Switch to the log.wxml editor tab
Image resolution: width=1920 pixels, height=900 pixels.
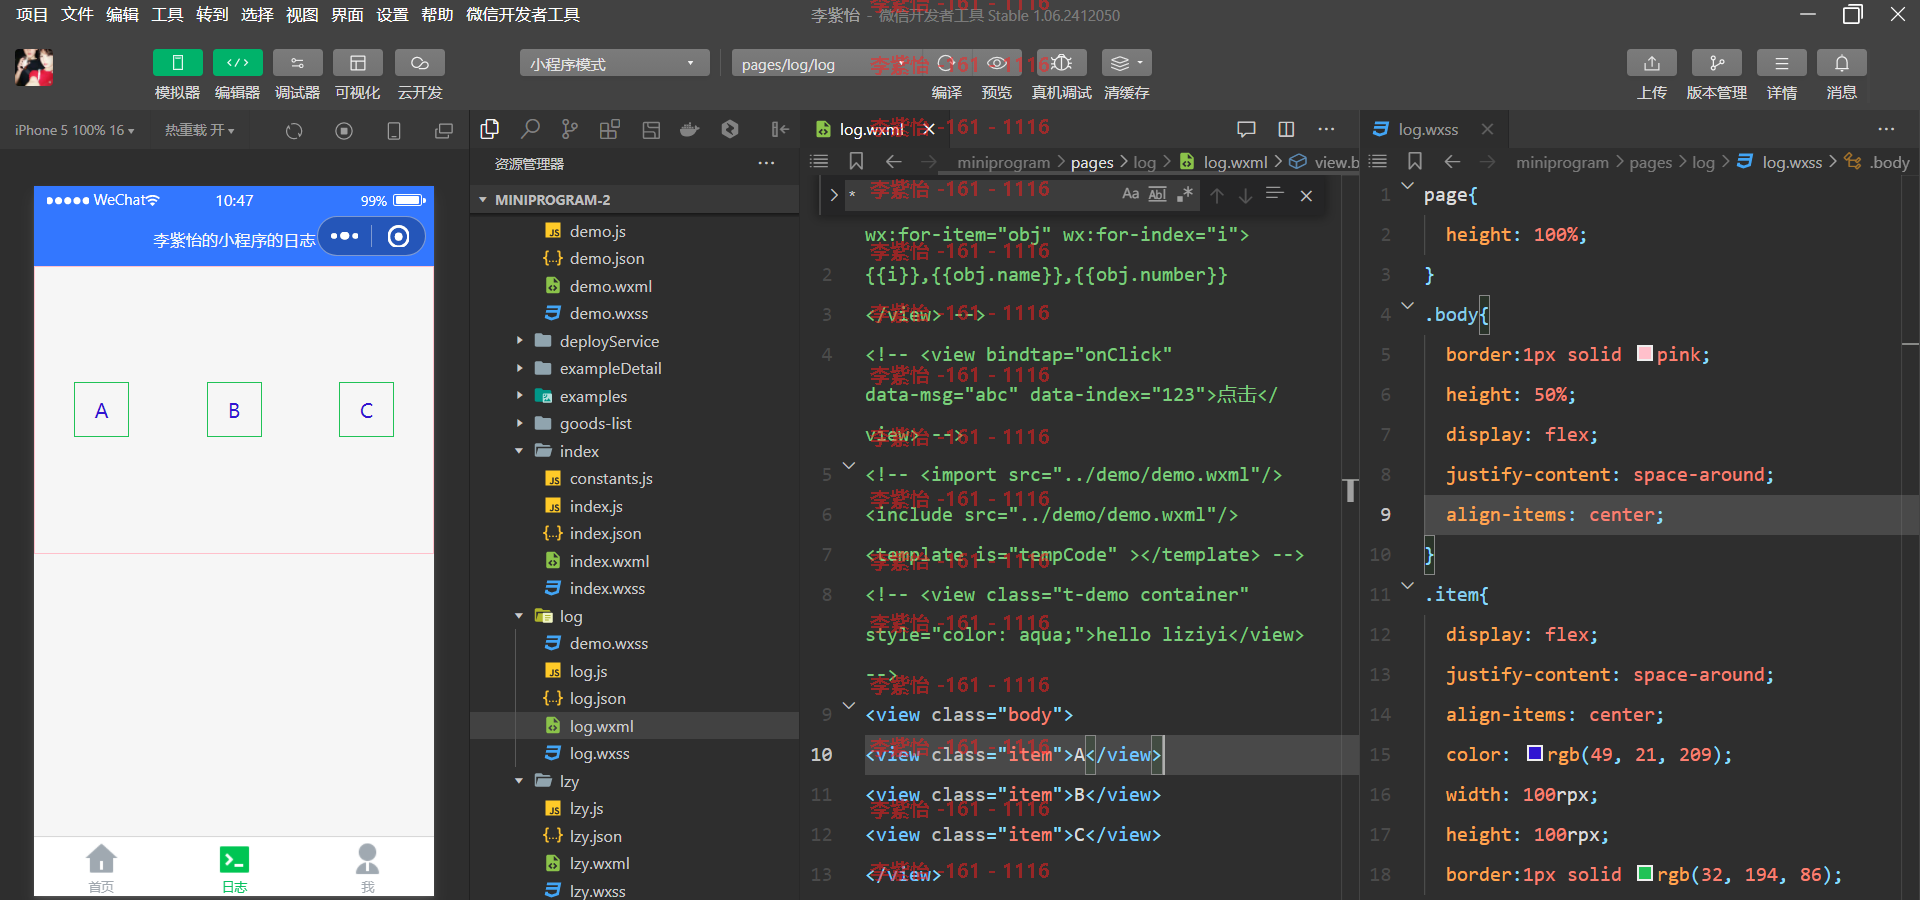pyautogui.click(x=870, y=129)
